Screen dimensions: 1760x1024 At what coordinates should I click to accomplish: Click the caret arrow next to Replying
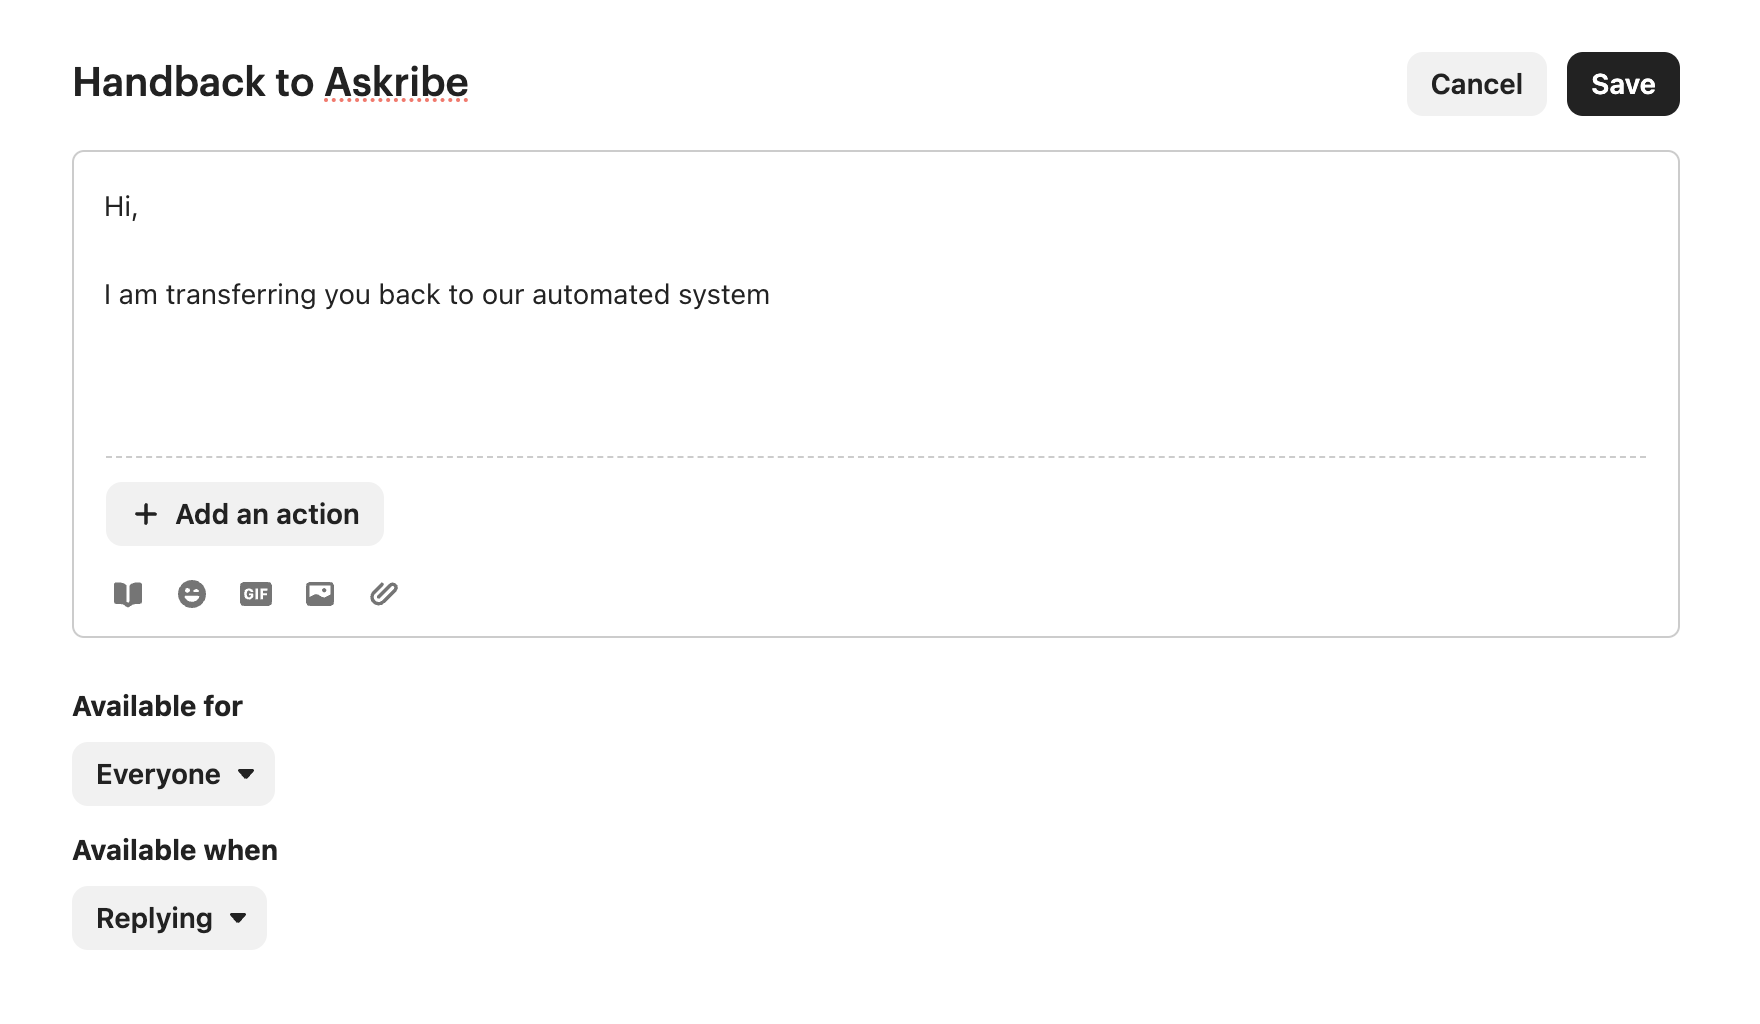click(x=238, y=918)
